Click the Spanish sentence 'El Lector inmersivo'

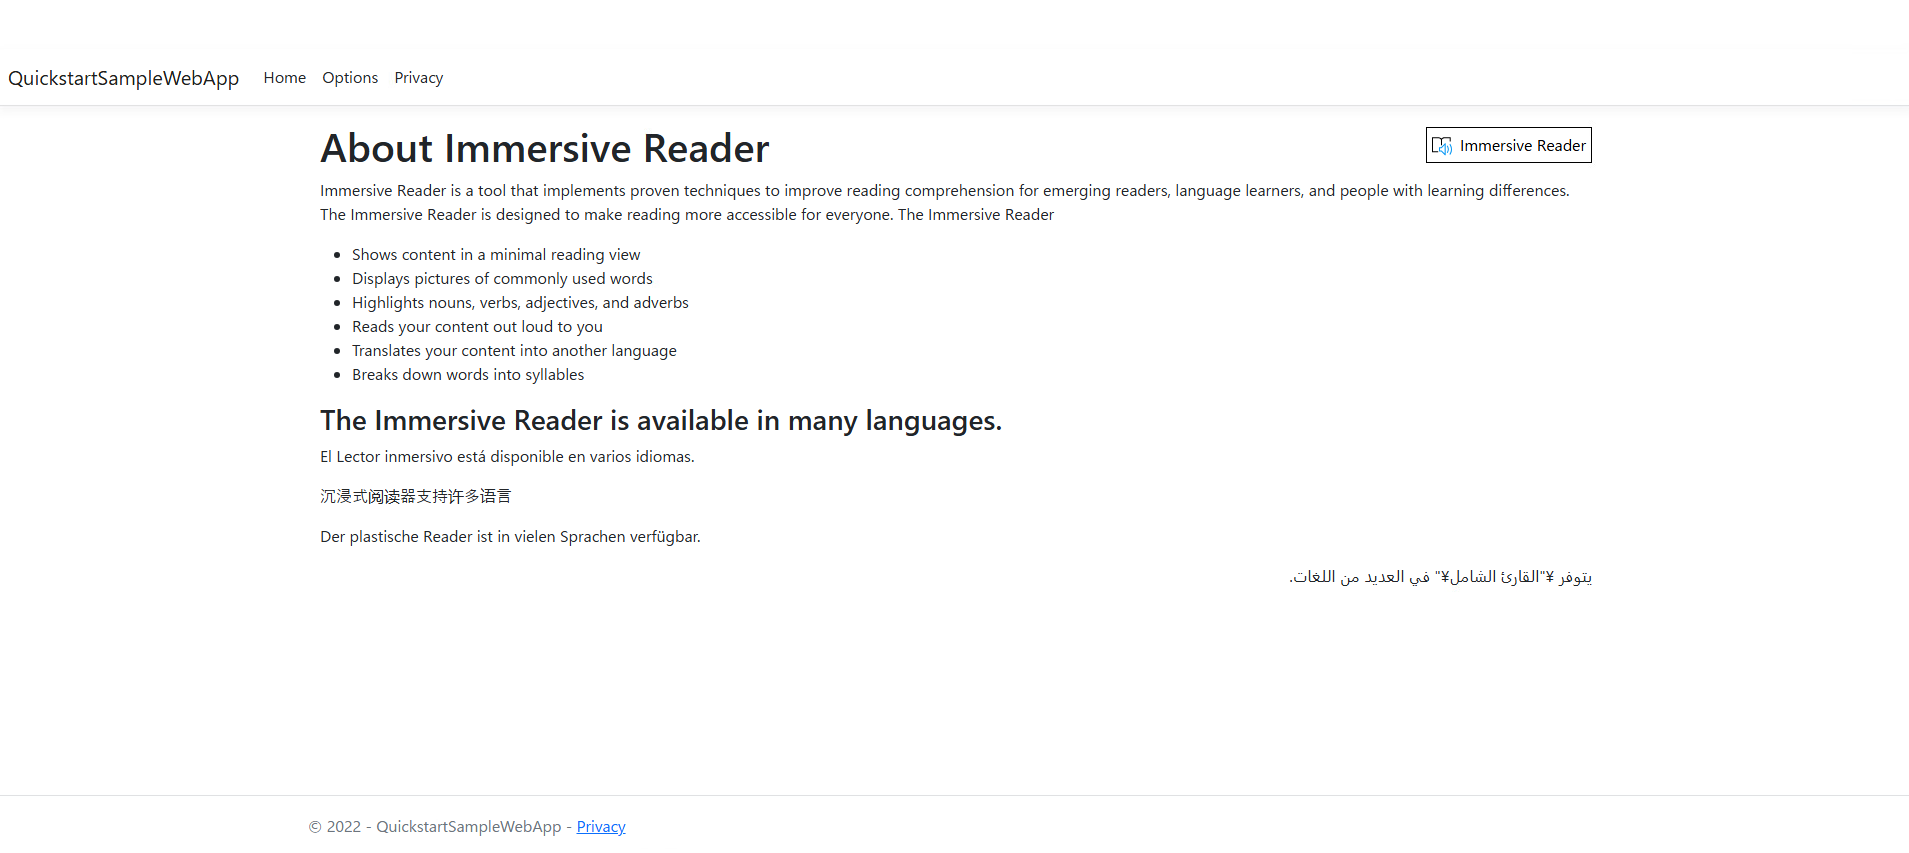[x=507, y=457]
